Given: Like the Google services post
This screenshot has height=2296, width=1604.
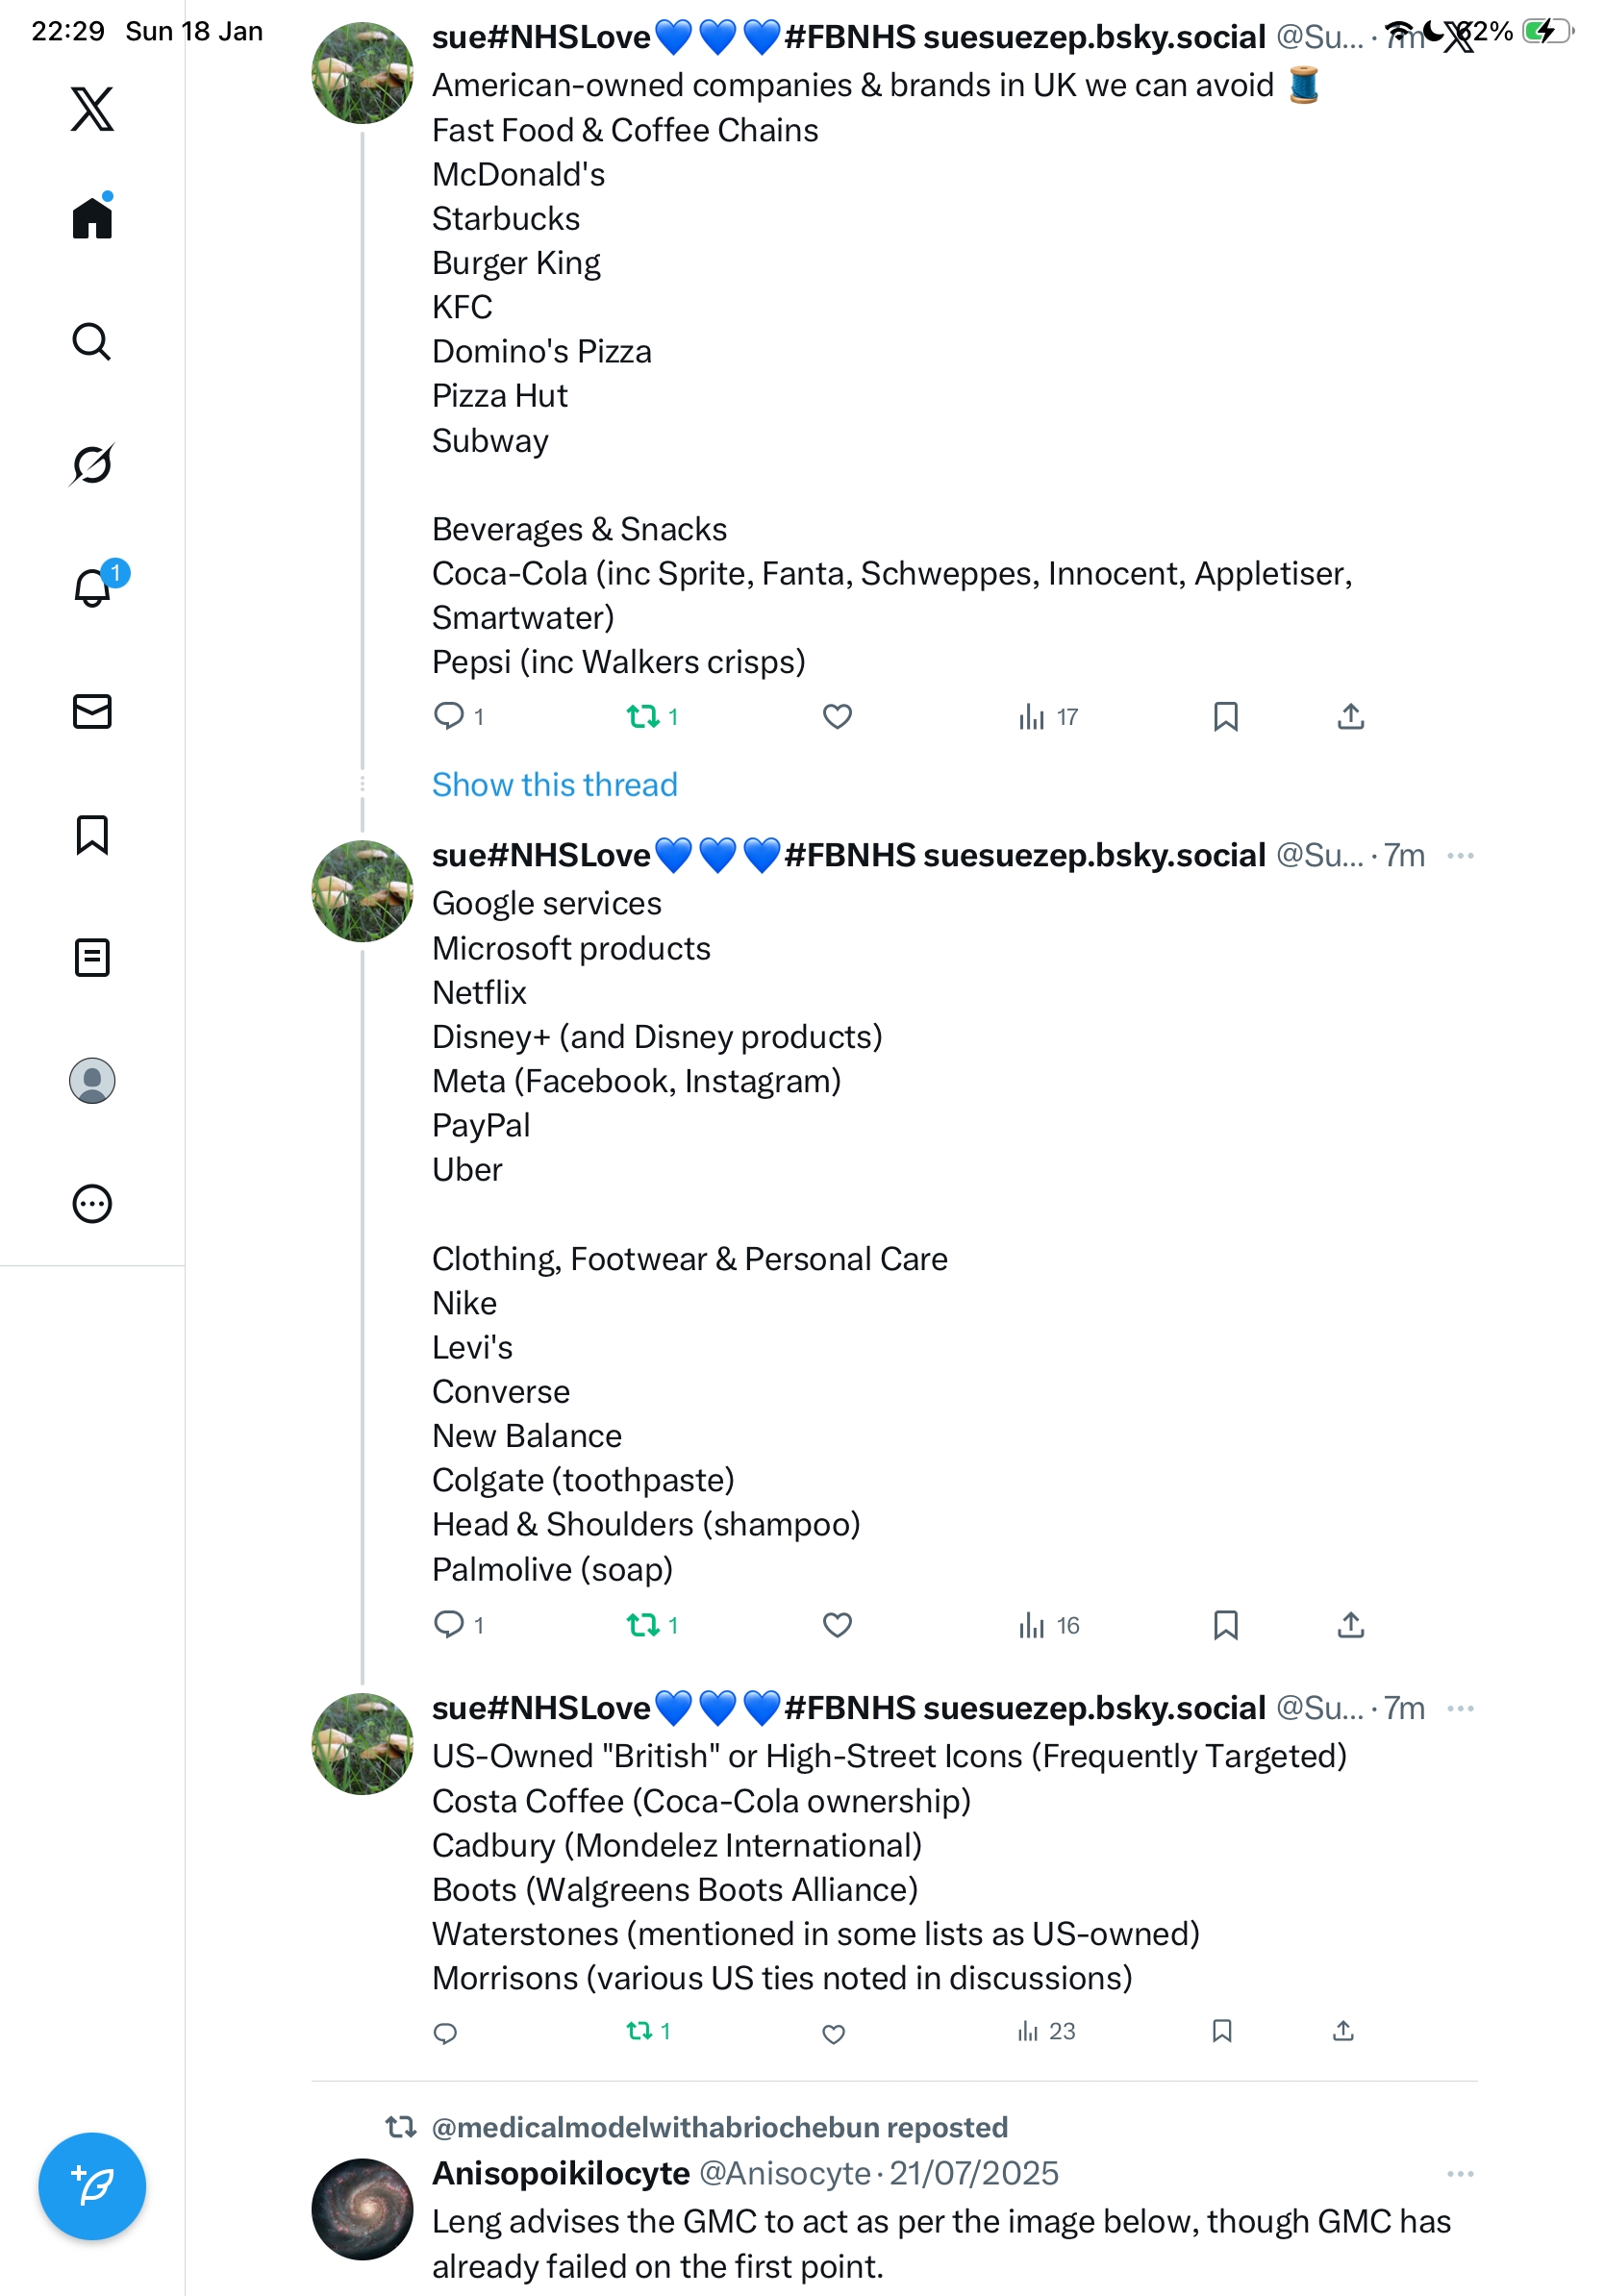Looking at the screenshot, I should point(837,1625).
